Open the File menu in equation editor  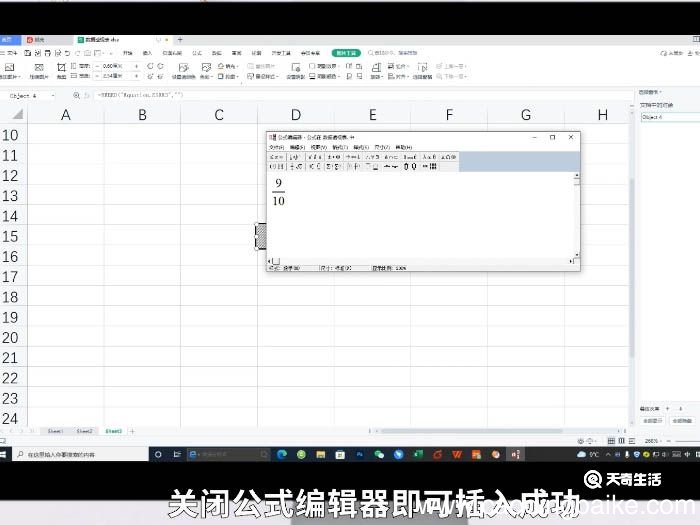[276, 147]
